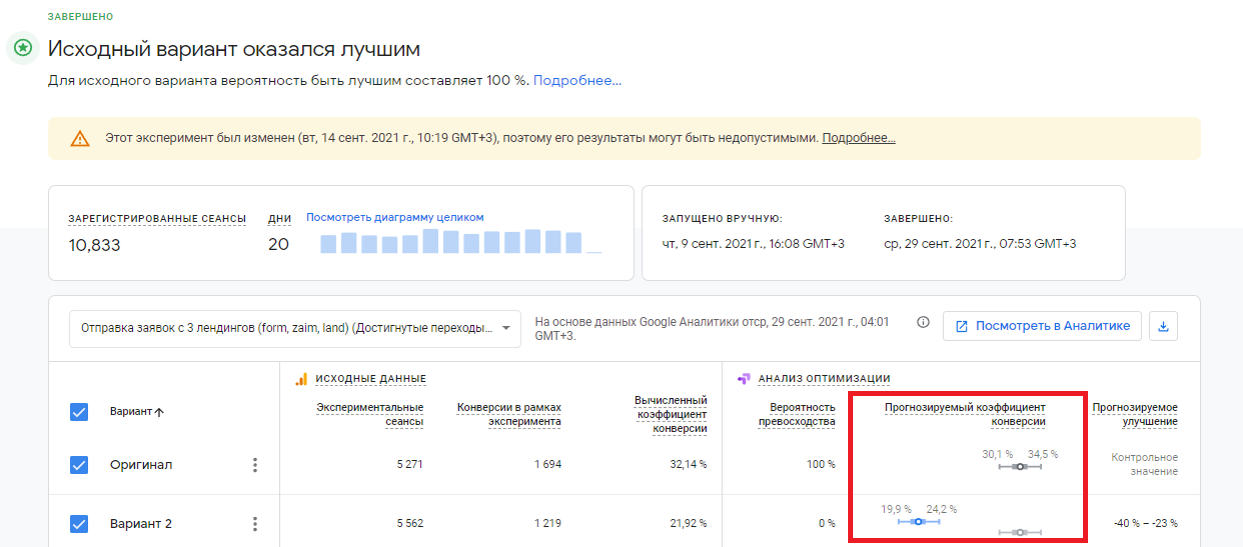Toggle the header Вариант select-all checkbox
This screenshot has height=547, width=1243.
click(x=80, y=411)
